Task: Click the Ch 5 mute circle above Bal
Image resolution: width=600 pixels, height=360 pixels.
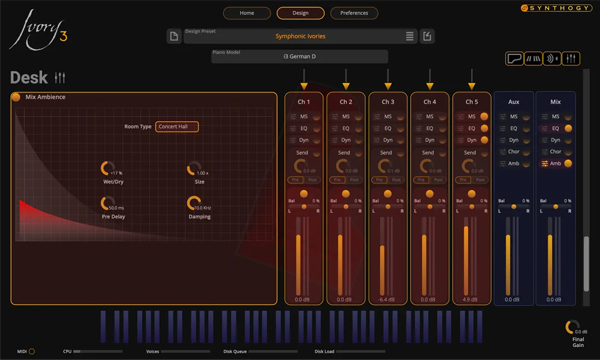Action: coord(471,194)
